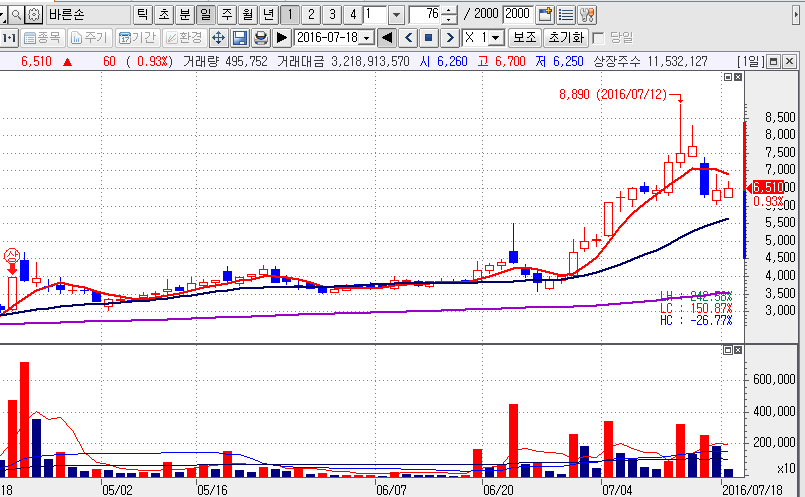Maximize the chart pane next to [1일]
The image size is (805, 497).
click(773, 62)
